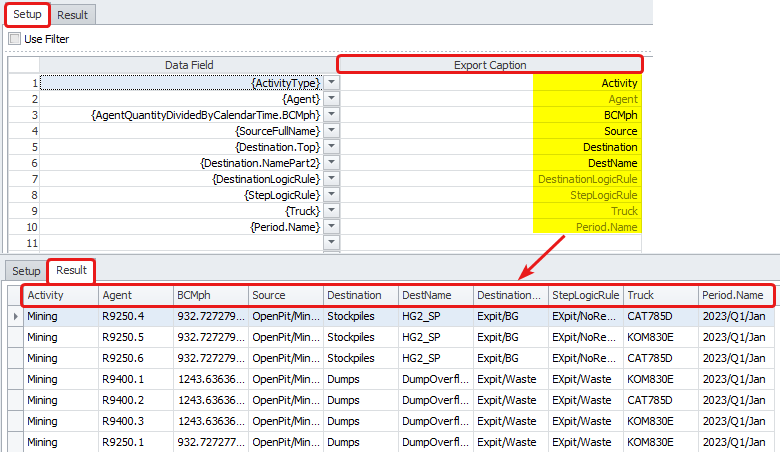Switch to the top Setup tab
This screenshot has width=780, height=452.
coord(27,14)
